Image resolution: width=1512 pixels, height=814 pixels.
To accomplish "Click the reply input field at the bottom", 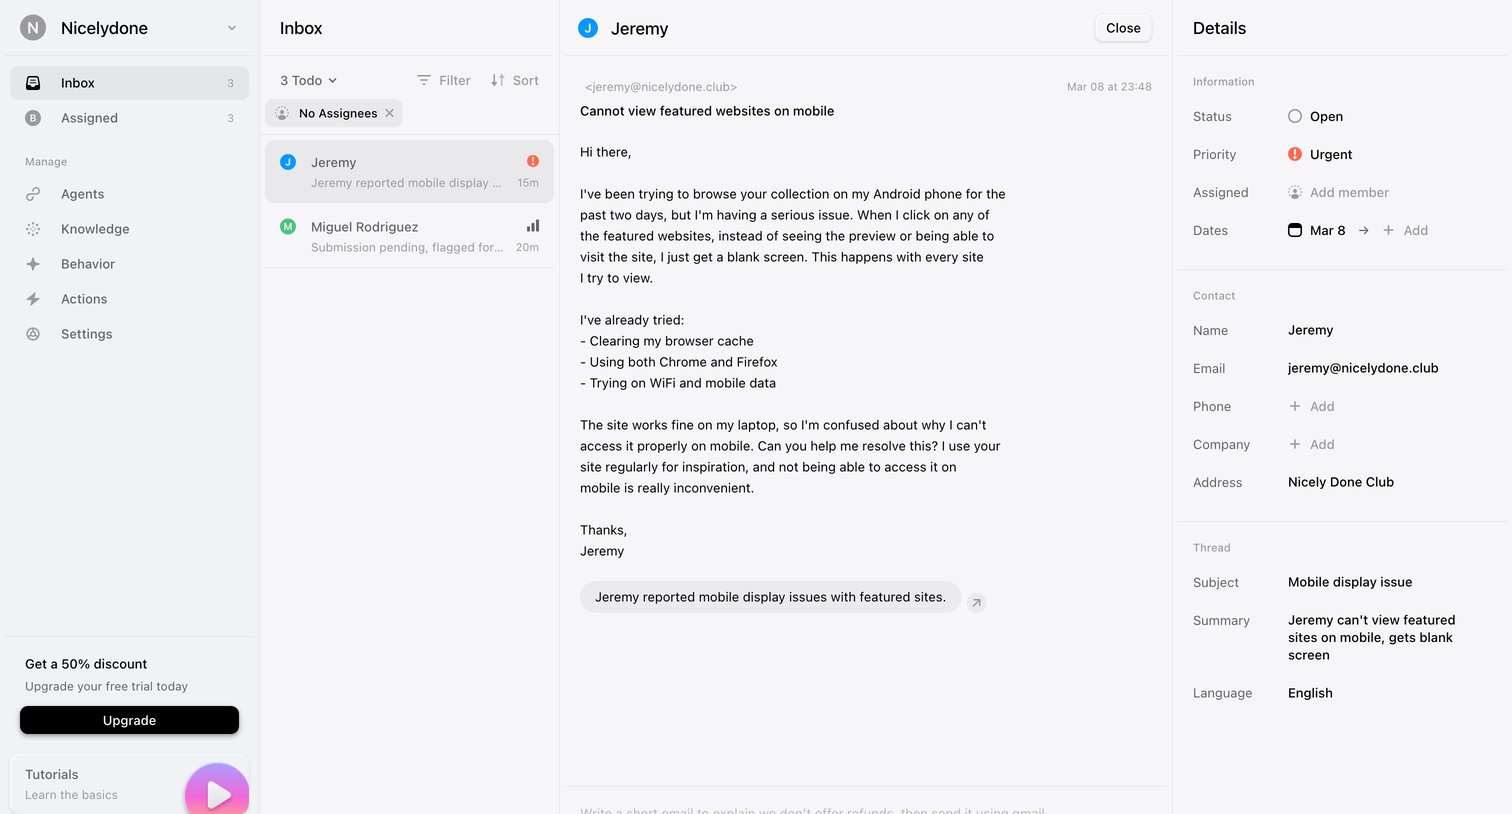I will (x=865, y=808).
